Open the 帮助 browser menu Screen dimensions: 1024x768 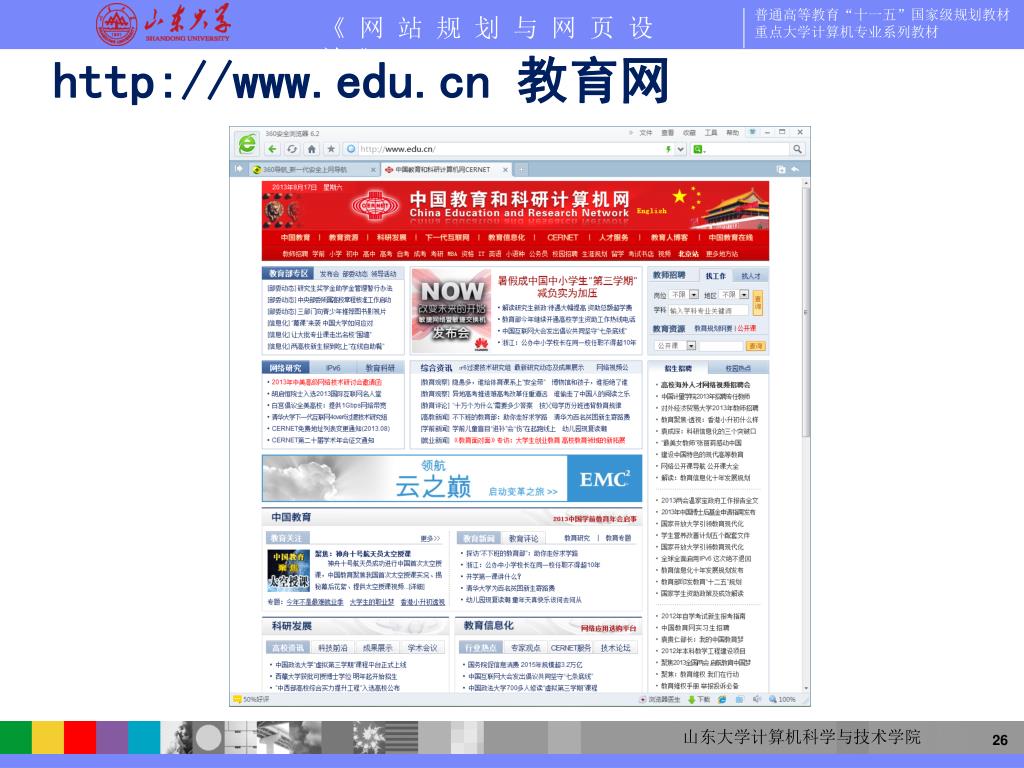tap(732, 133)
